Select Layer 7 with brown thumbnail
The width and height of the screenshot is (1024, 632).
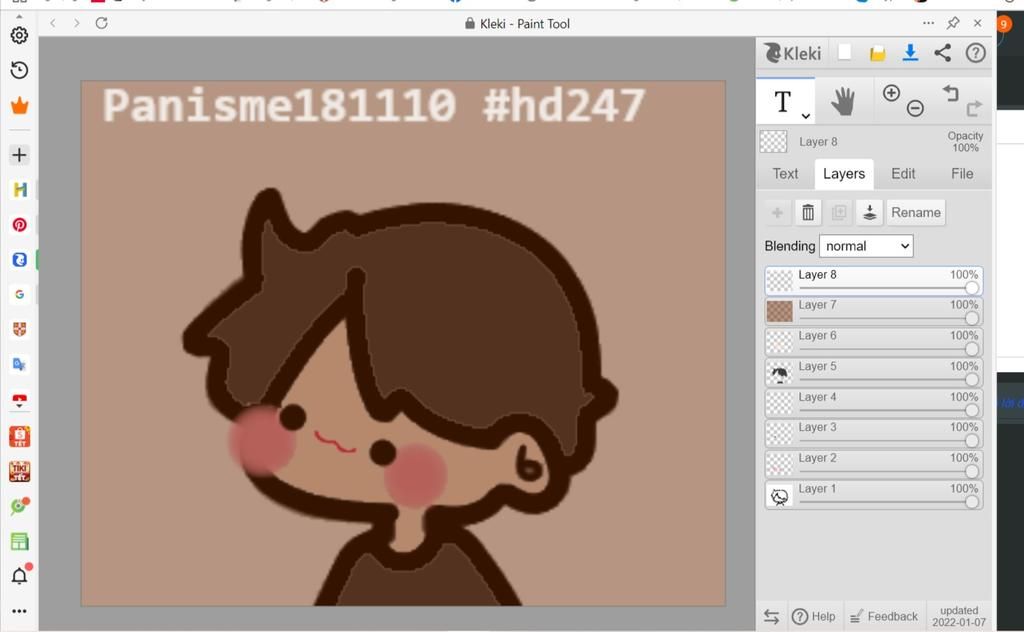pyautogui.click(x=874, y=311)
